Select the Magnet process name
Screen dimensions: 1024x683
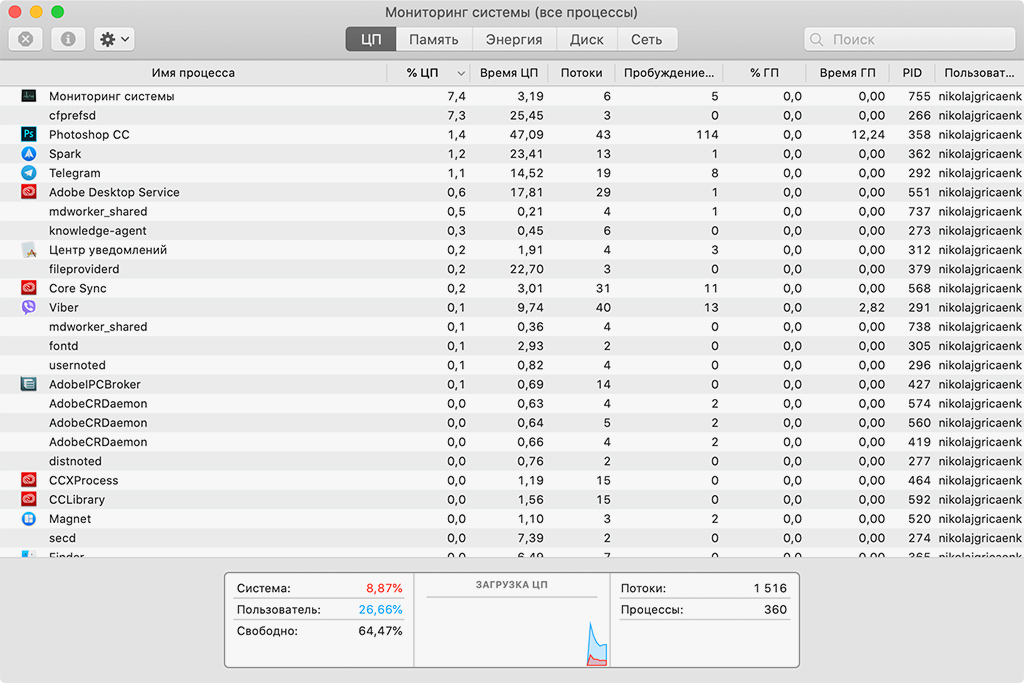70,519
